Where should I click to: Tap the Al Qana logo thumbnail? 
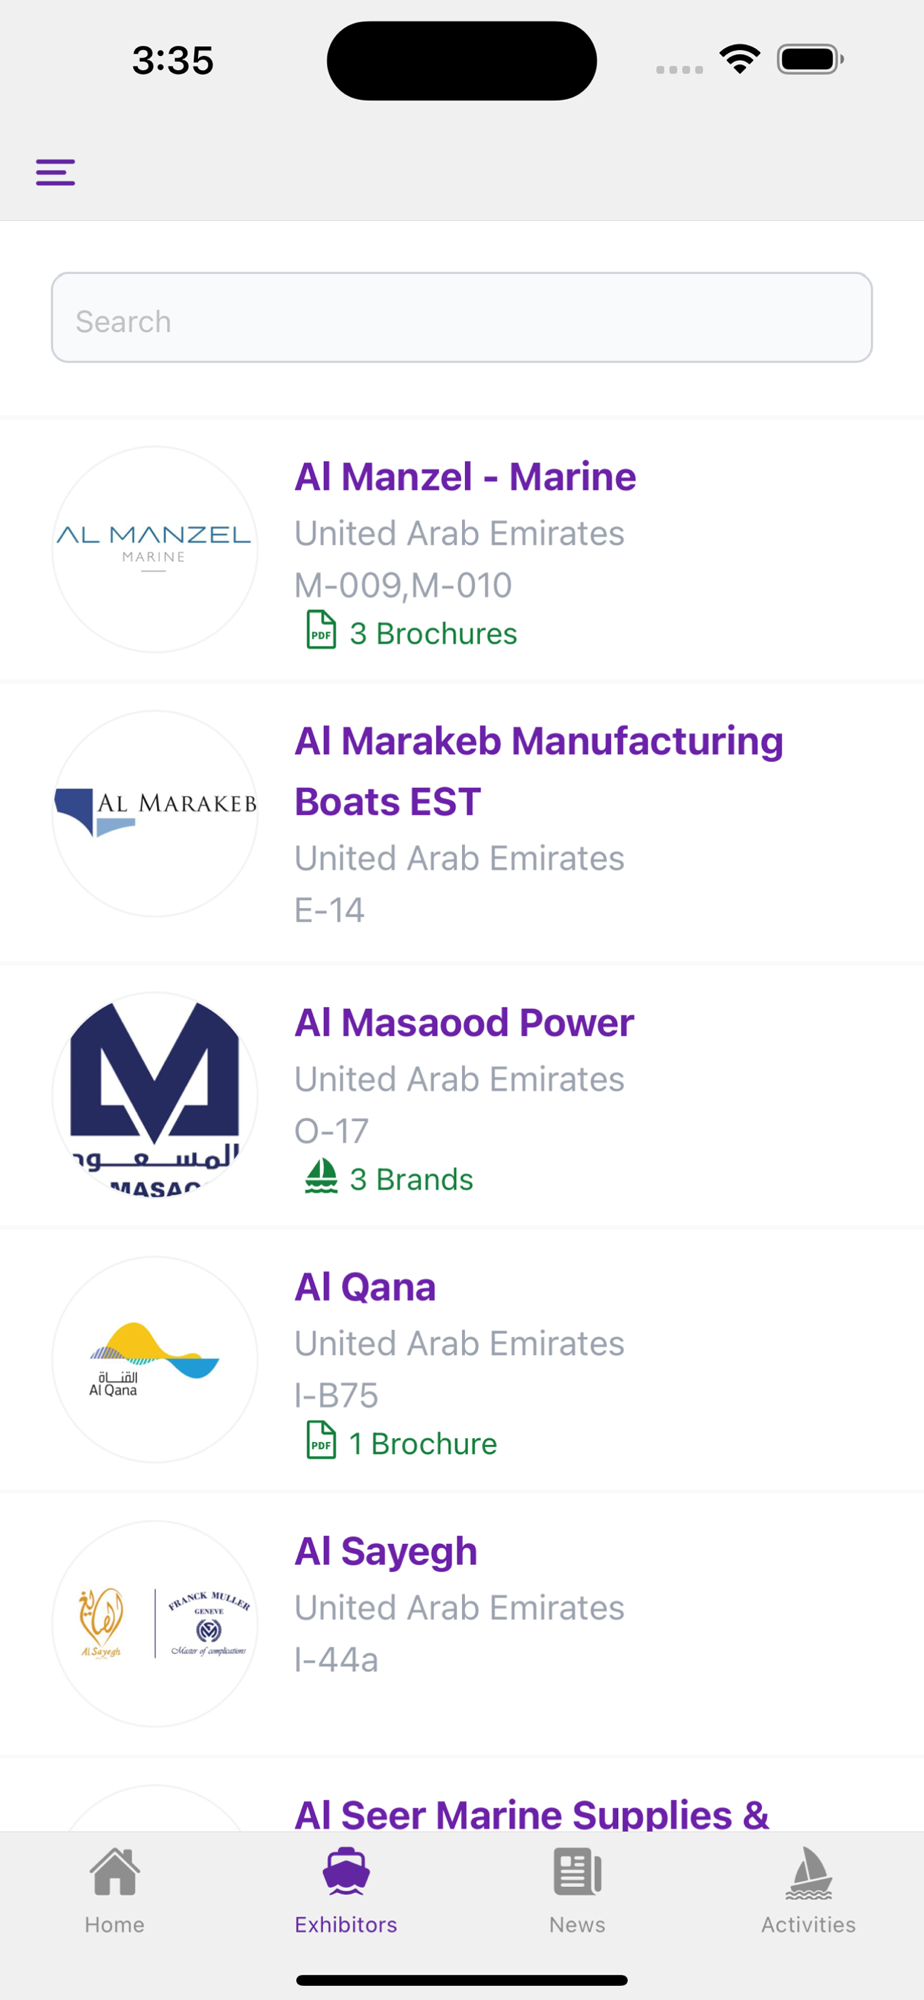click(155, 1359)
